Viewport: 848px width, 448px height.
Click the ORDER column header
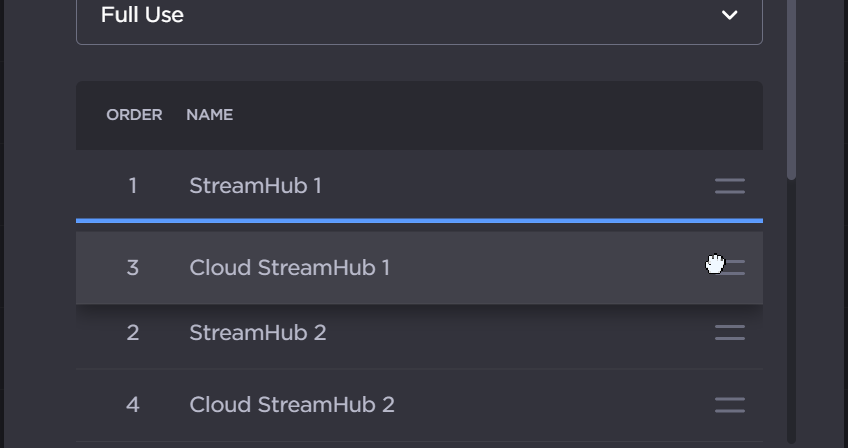pyautogui.click(x=134, y=115)
